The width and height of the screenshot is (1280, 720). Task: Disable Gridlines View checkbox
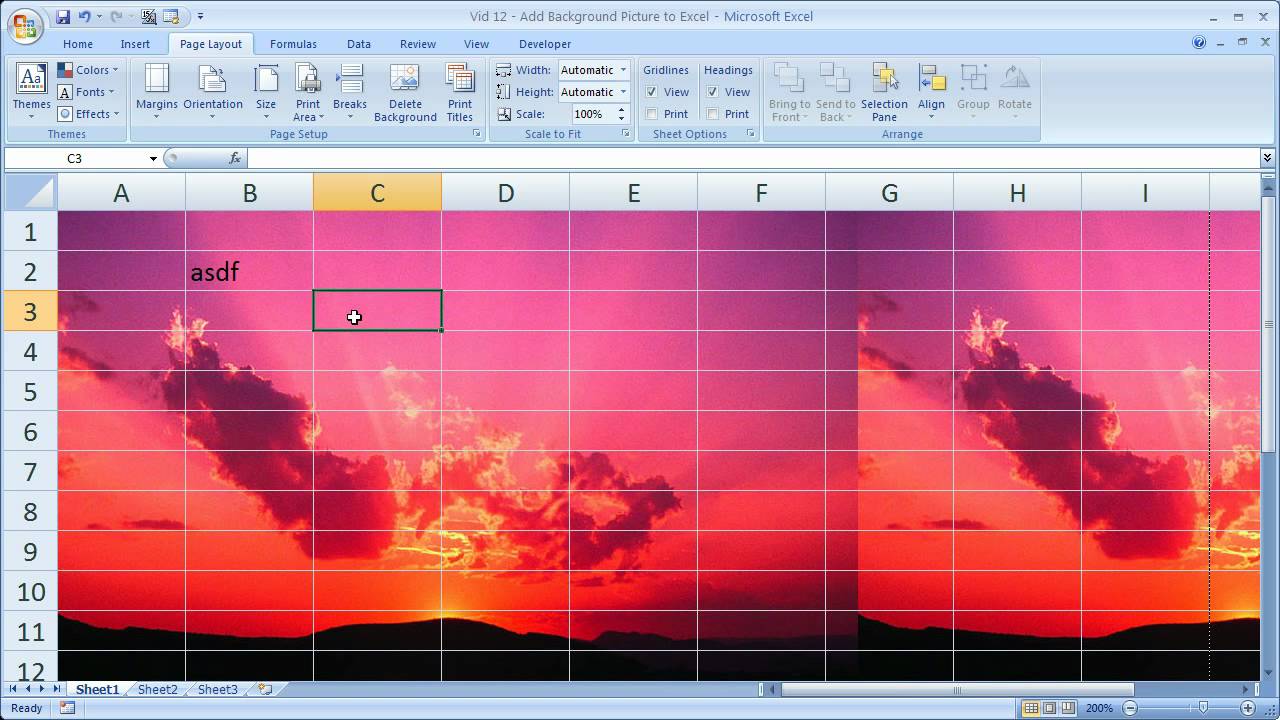(651, 91)
